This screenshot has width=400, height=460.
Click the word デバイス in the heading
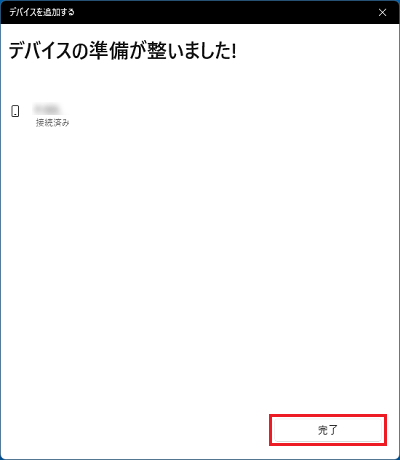click(40, 52)
